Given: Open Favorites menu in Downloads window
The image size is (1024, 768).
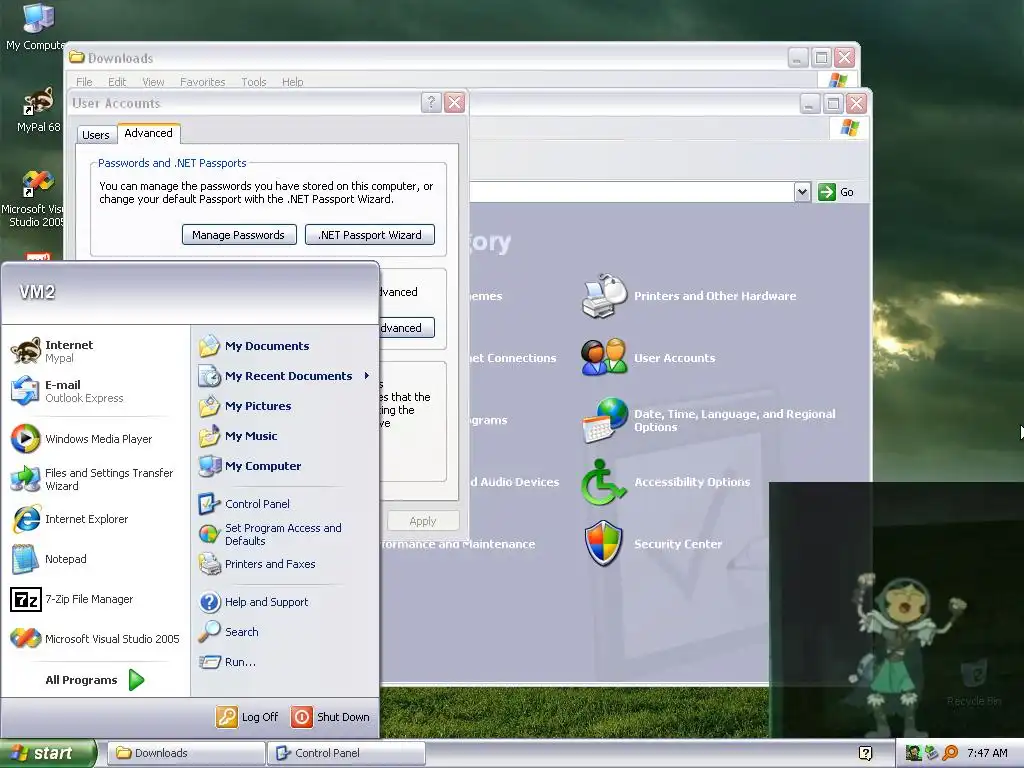Looking at the screenshot, I should [202, 82].
